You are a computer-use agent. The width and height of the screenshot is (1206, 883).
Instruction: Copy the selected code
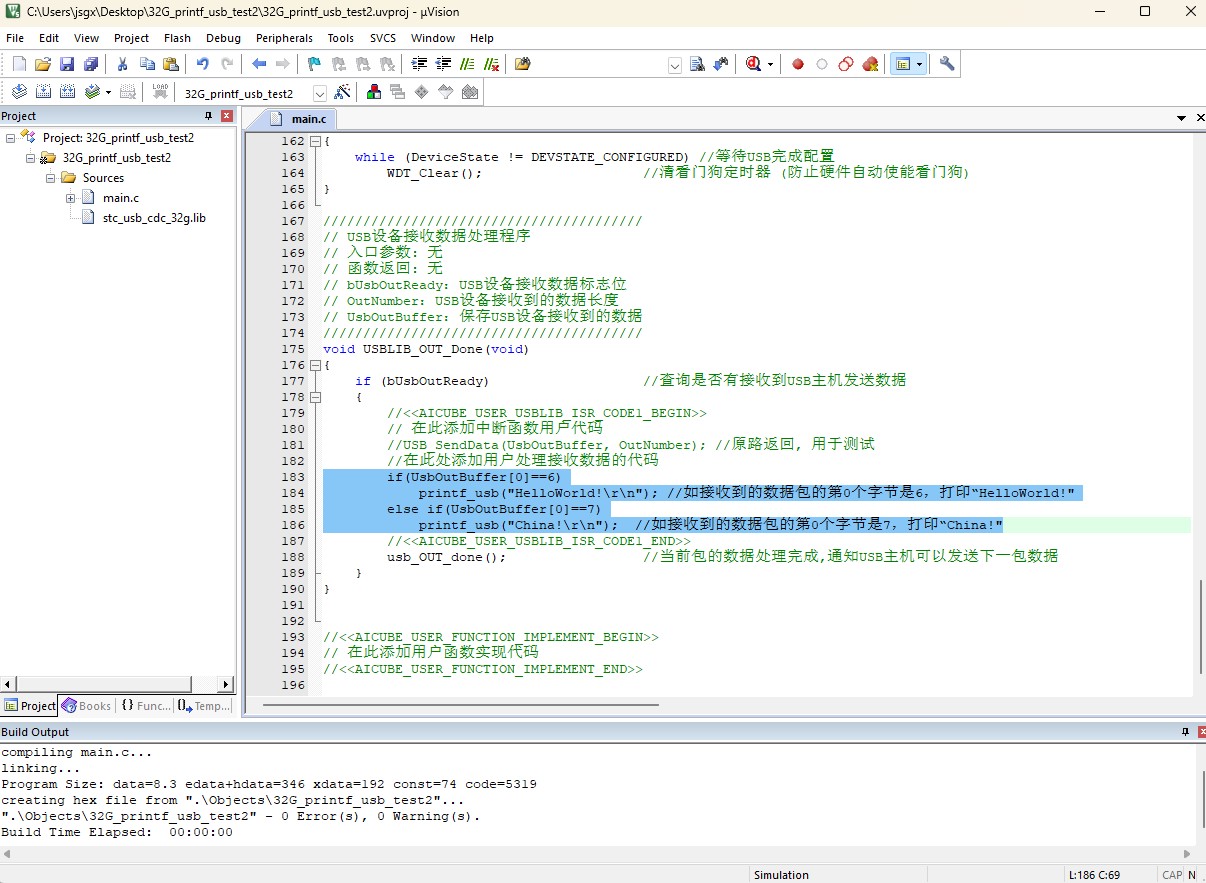147,64
